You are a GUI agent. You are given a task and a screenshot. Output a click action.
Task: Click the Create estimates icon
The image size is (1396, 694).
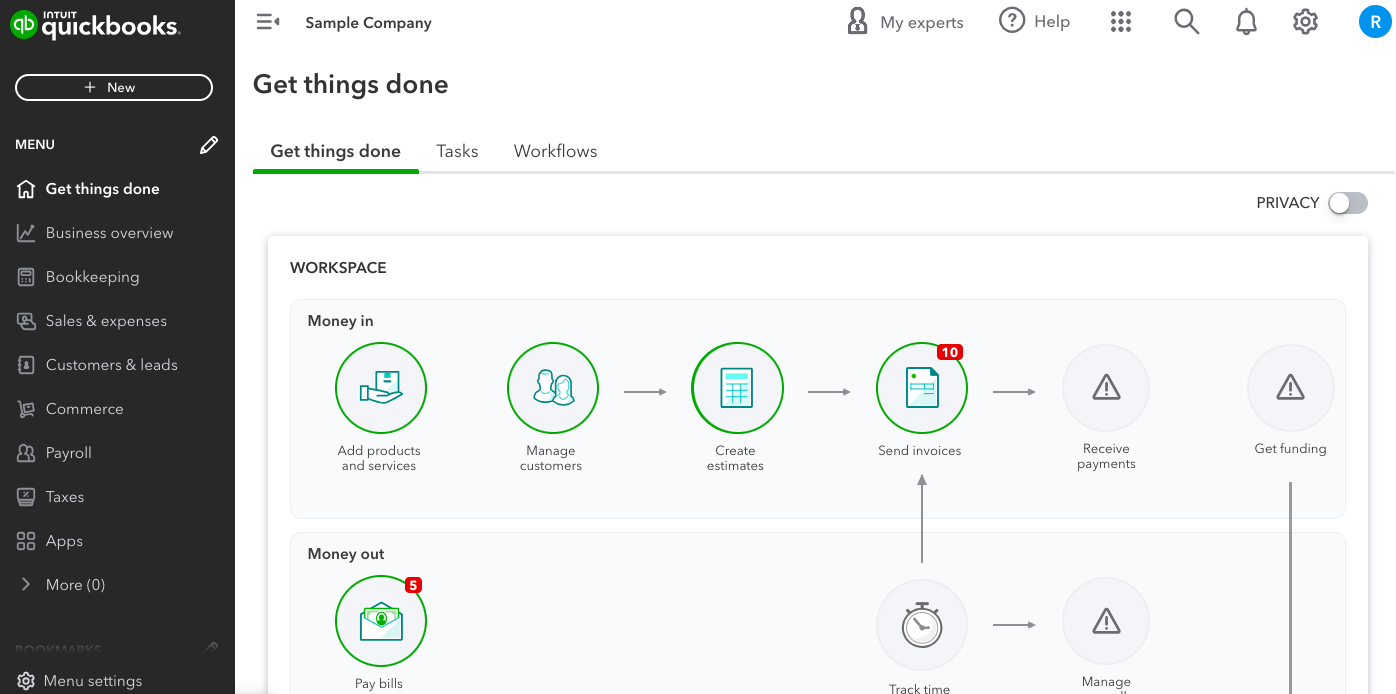coord(737,388)
